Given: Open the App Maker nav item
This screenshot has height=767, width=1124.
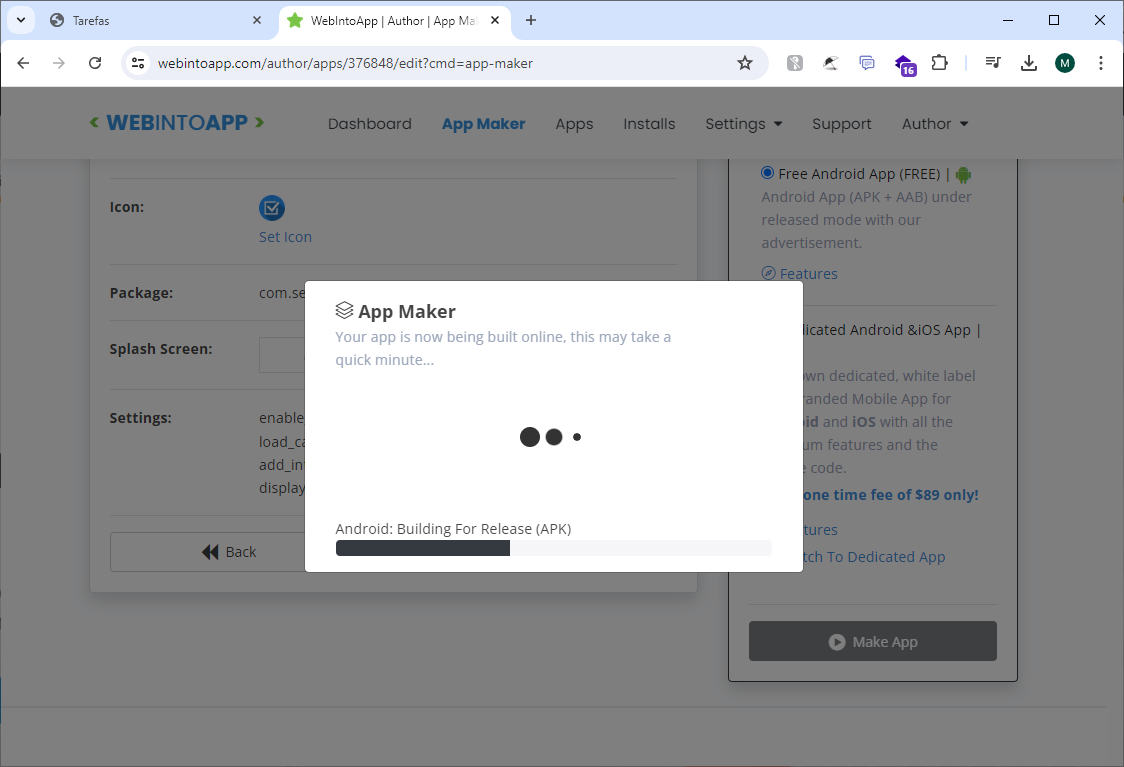Looking at the screenshot, I should click(483, 124).
